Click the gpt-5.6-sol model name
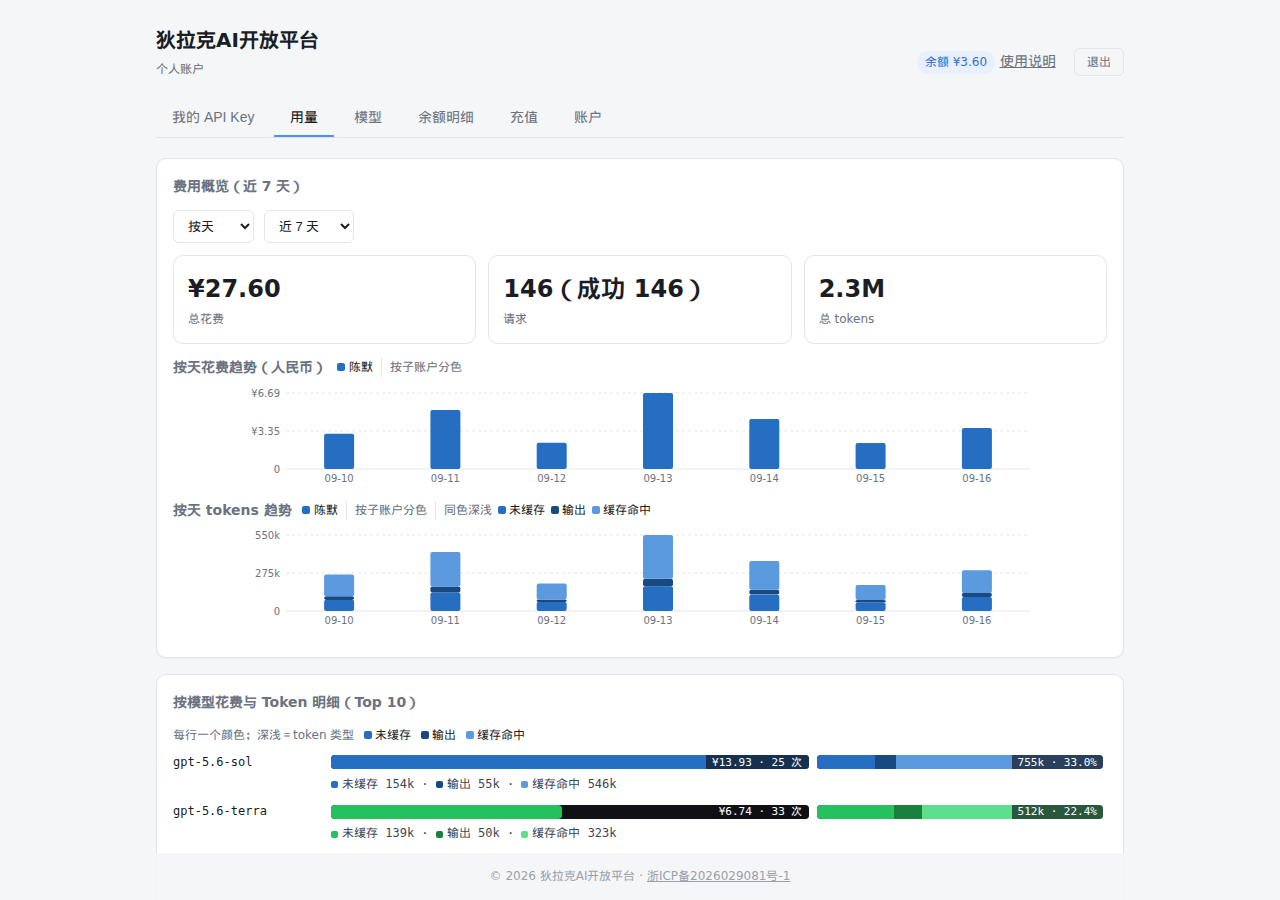 click(212, 762)
